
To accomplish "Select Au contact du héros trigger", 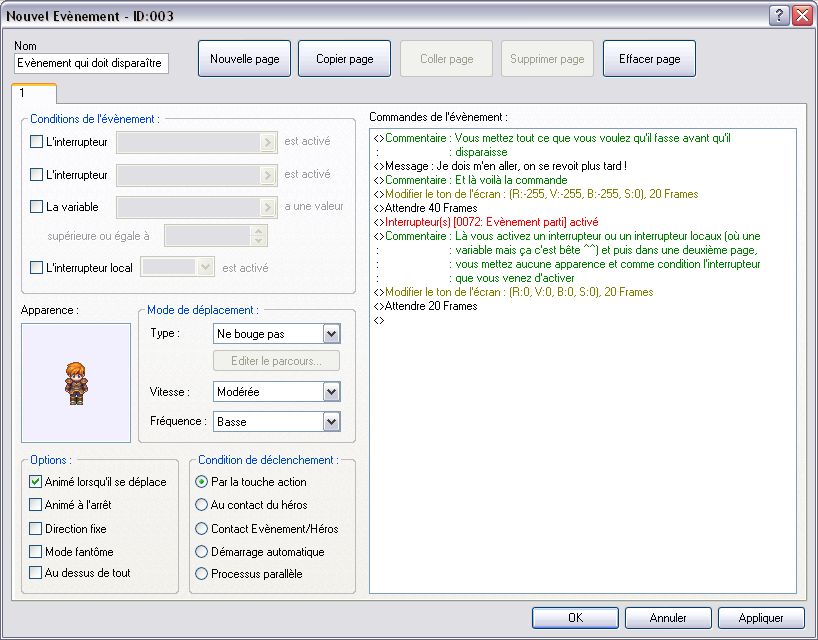I will 201,504.
